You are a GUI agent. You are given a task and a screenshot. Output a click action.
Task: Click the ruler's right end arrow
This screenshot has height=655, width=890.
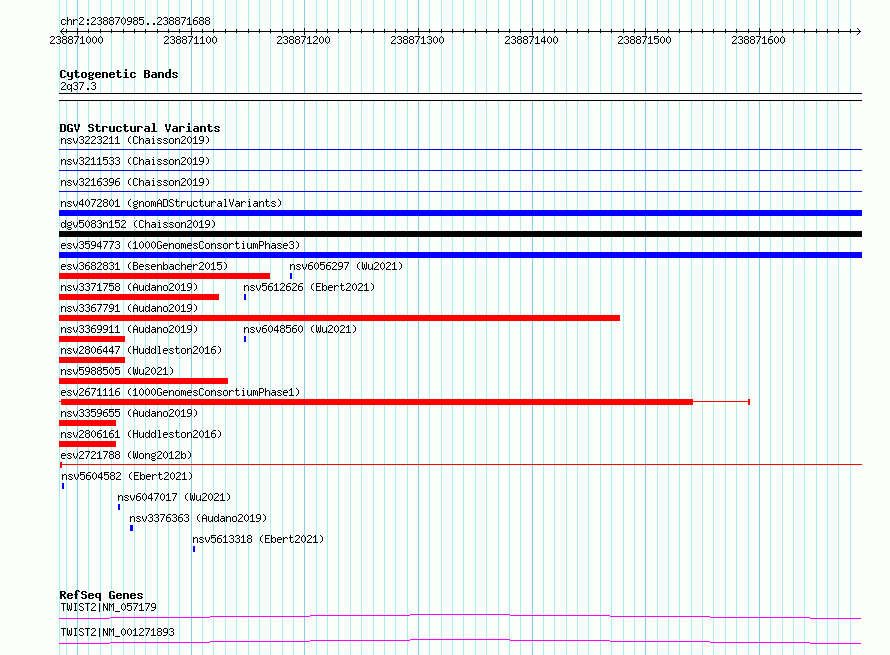[858, 31]
